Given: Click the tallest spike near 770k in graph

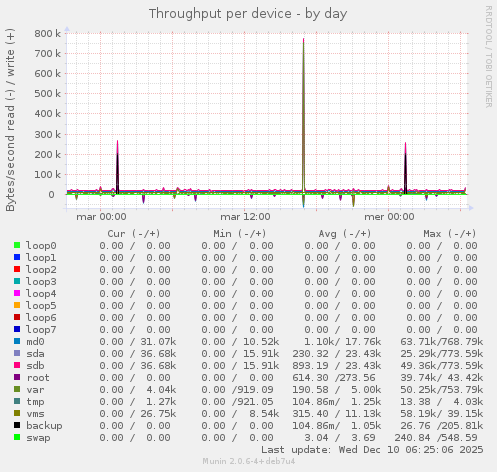Looking at the screenshot, I should coord(303,115).
